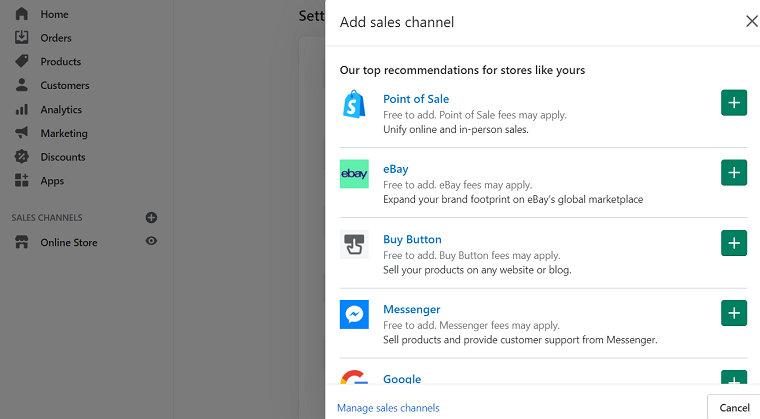Open Online Store sales channel
The width and height of the screenshot is (760, 419).
pos(69,242)
